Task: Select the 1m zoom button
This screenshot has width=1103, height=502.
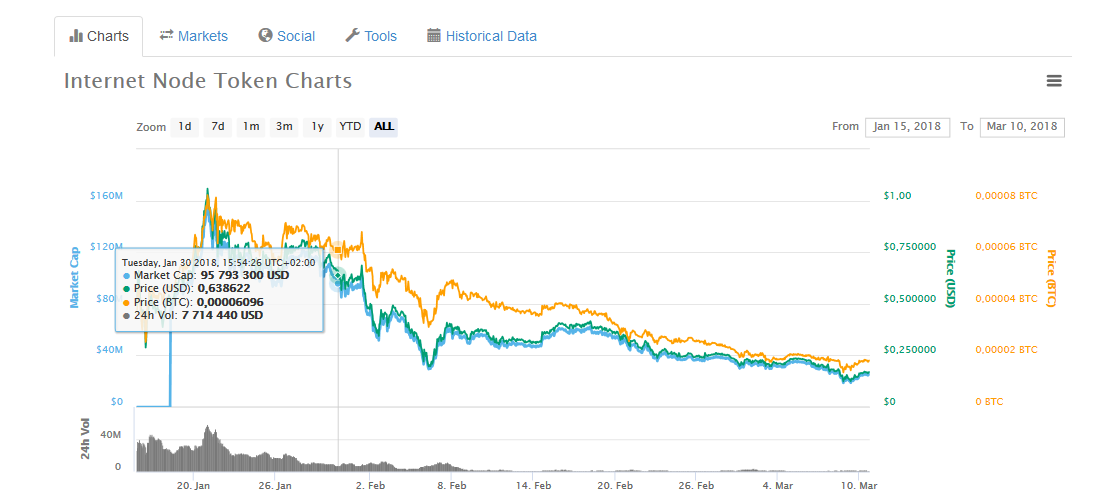Action: 251,126
